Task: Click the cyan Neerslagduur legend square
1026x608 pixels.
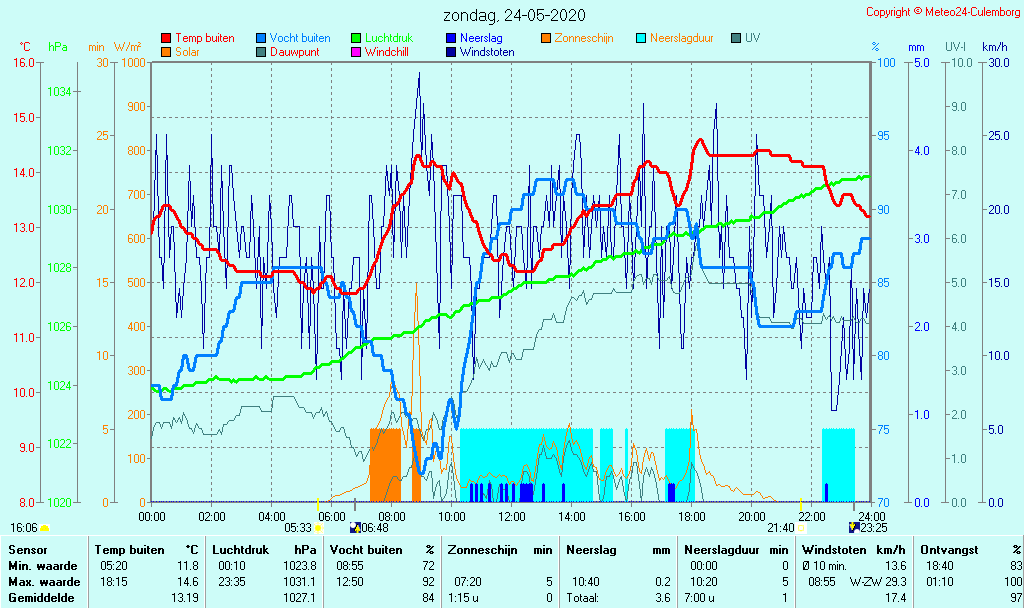Action: 641,39
